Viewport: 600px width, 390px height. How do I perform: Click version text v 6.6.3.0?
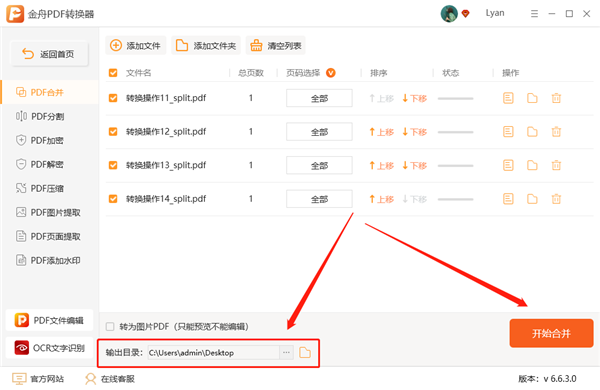[x=560, y=379]
